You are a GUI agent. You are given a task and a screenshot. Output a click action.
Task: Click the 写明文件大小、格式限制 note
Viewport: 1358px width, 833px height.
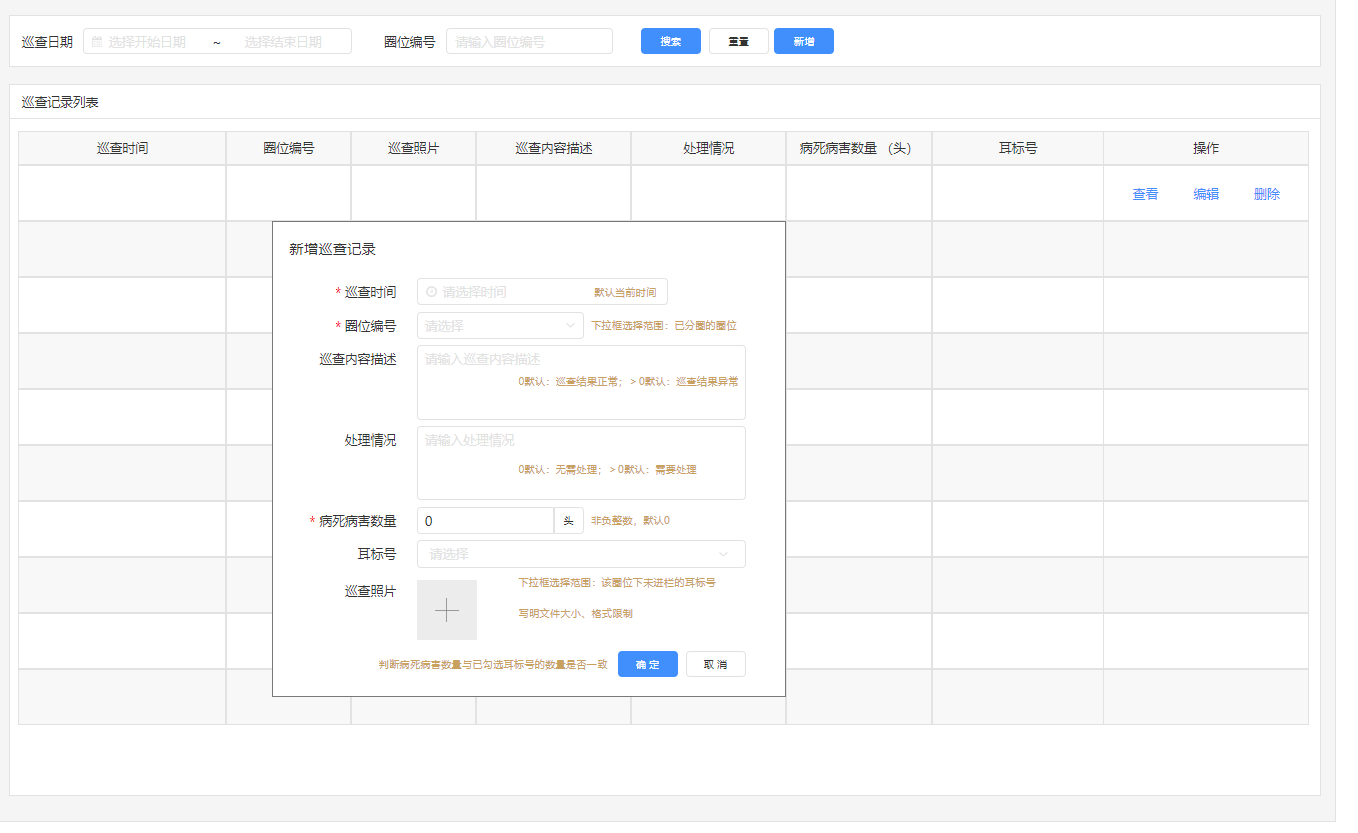(x=575, y=614)
